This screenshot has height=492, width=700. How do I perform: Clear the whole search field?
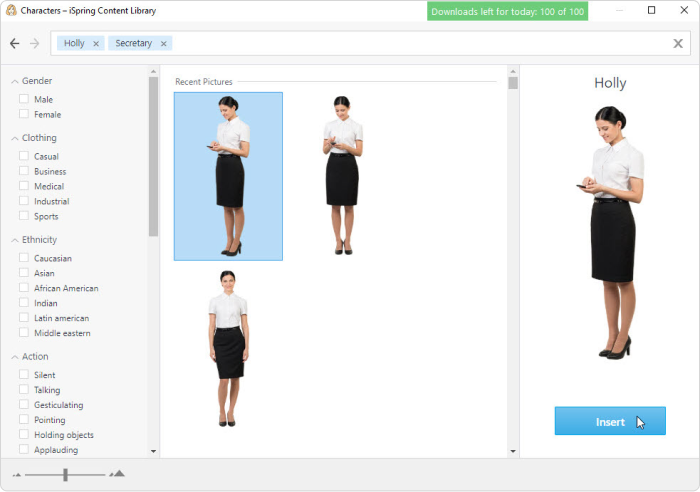click(x=678, y=43)
